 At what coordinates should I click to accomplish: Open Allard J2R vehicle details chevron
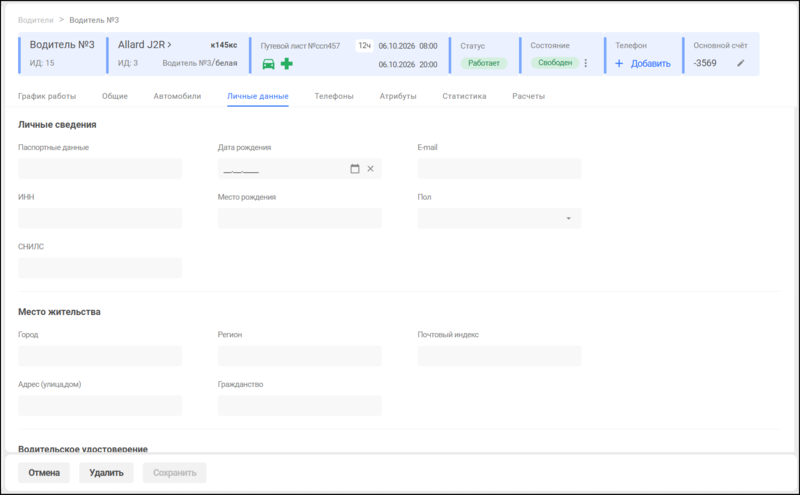pyautogui.click(x=169, y=45)
